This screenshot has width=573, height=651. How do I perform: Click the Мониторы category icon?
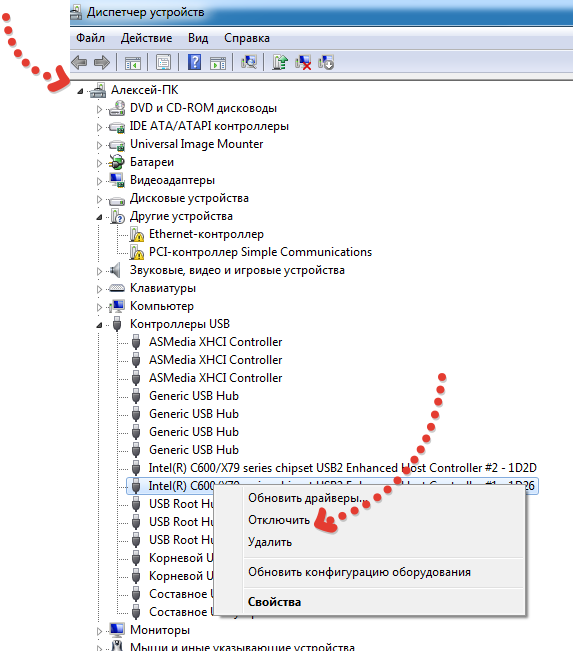117,630
